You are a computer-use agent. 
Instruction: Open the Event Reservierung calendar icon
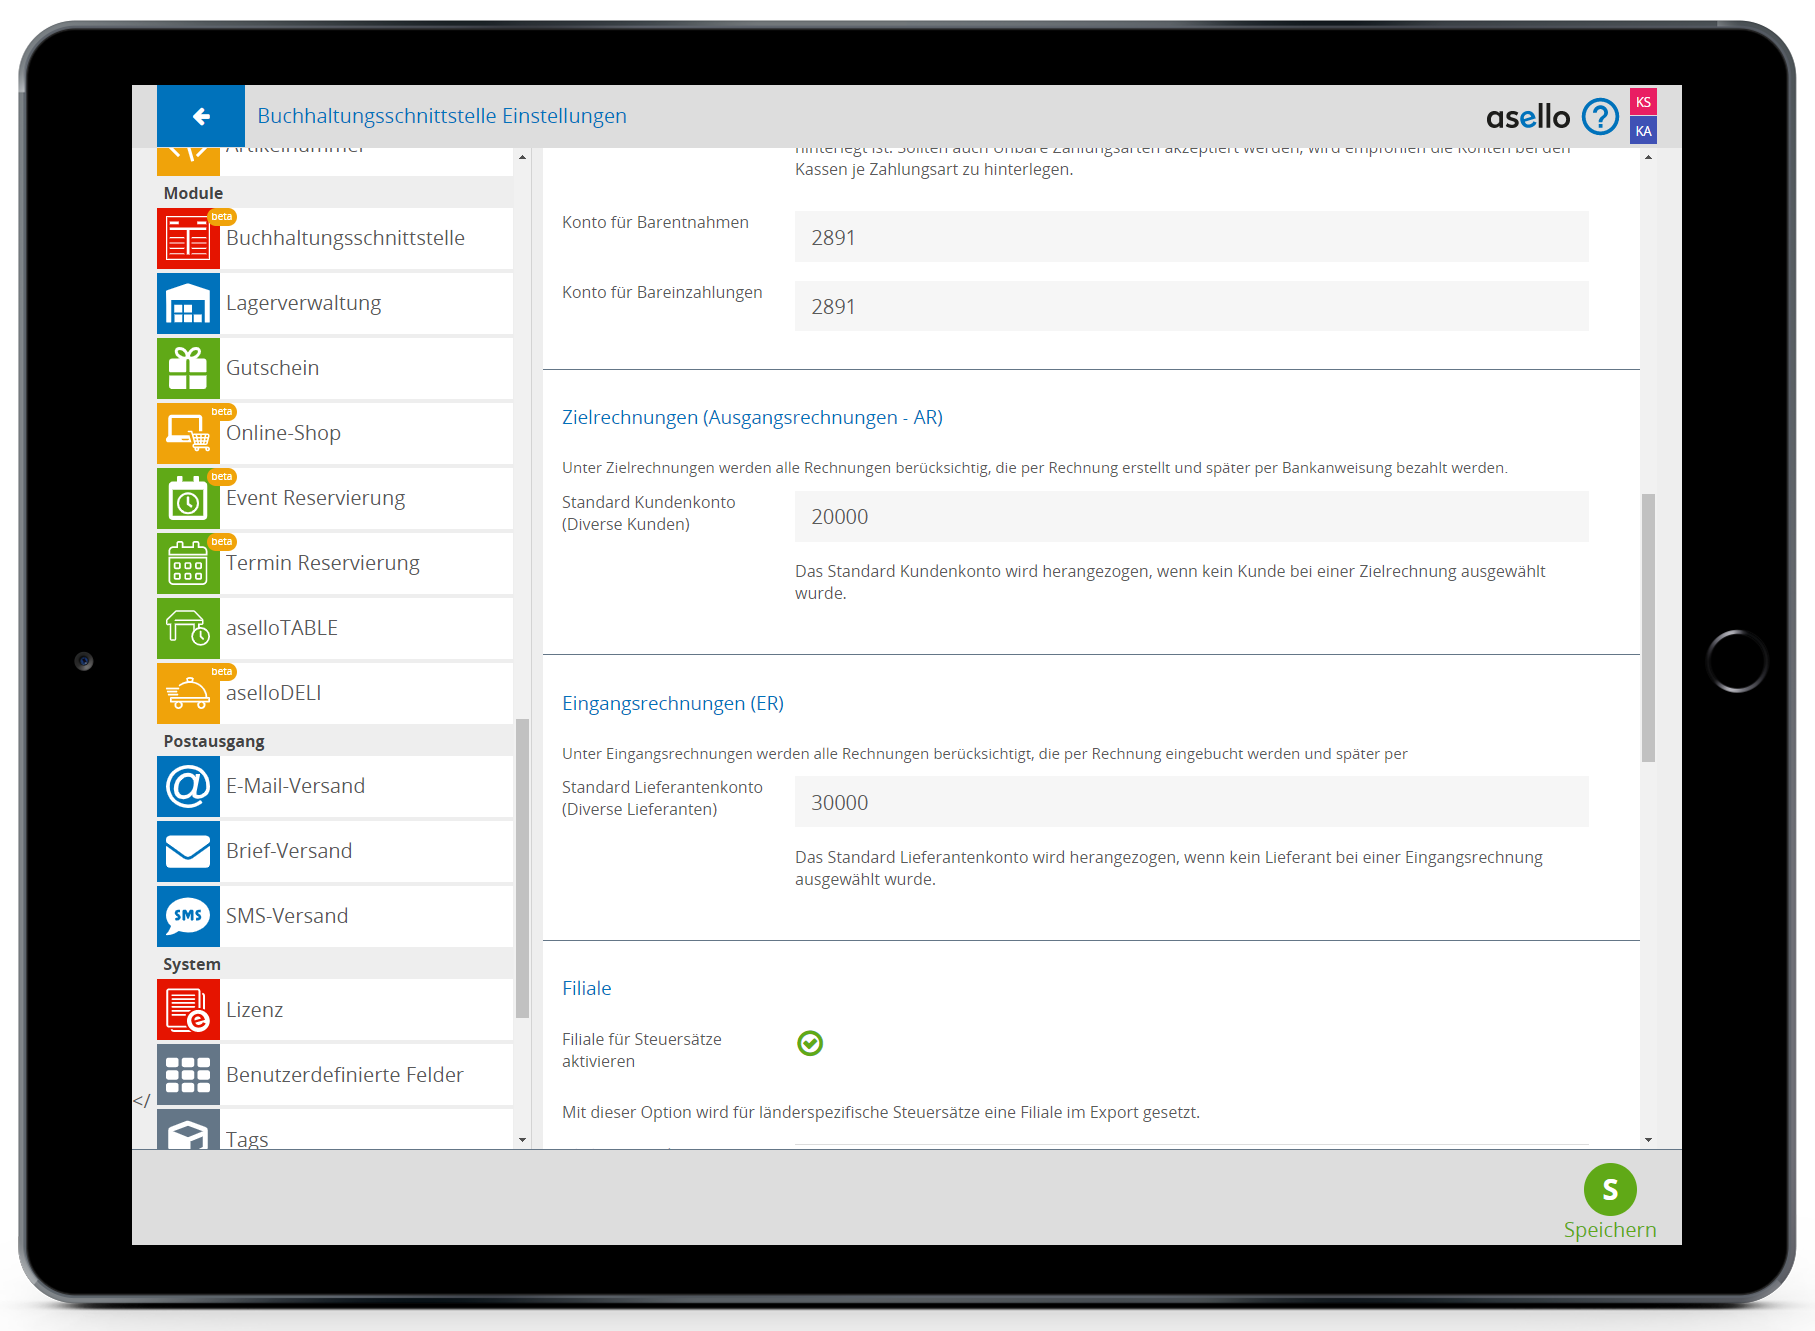(x=188, y=498)
